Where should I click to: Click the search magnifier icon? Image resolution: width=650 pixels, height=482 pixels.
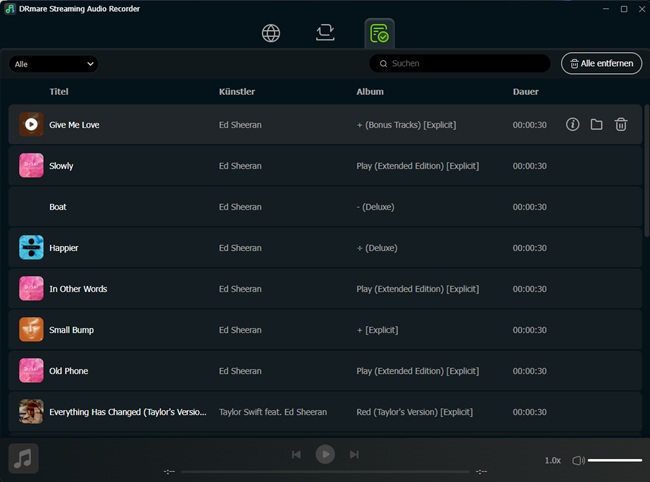click(383, 63)
